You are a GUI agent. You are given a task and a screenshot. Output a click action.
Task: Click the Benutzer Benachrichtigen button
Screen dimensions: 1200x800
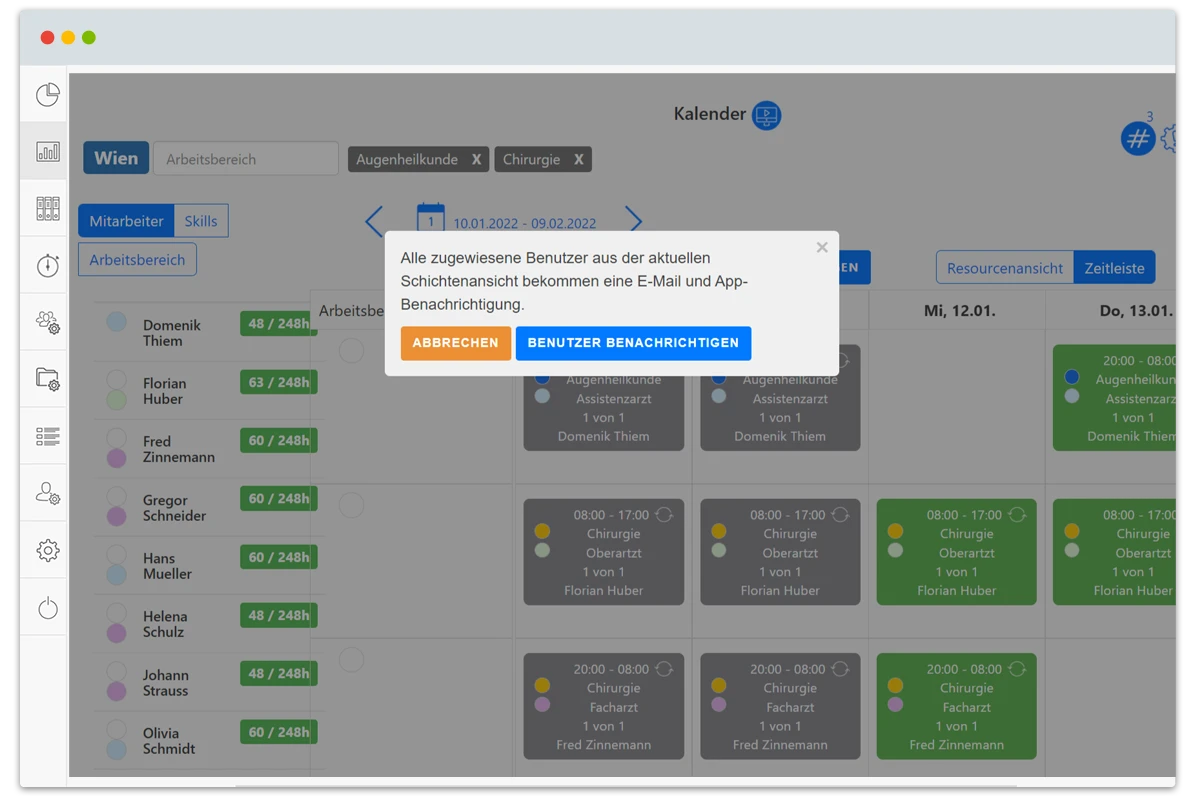tap(633, 343)
